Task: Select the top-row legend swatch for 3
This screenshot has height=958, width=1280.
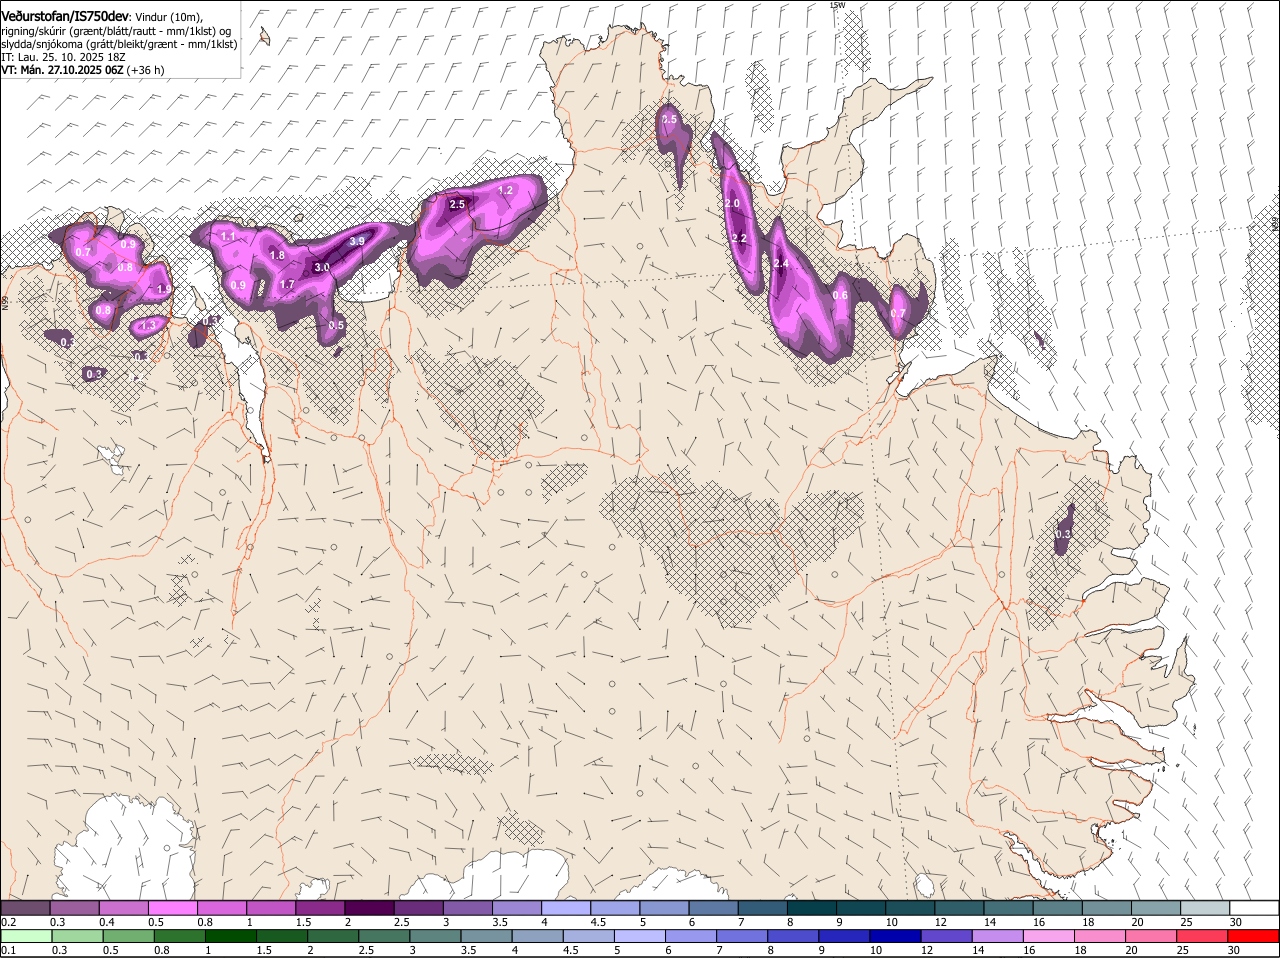Action: point(468,907)
